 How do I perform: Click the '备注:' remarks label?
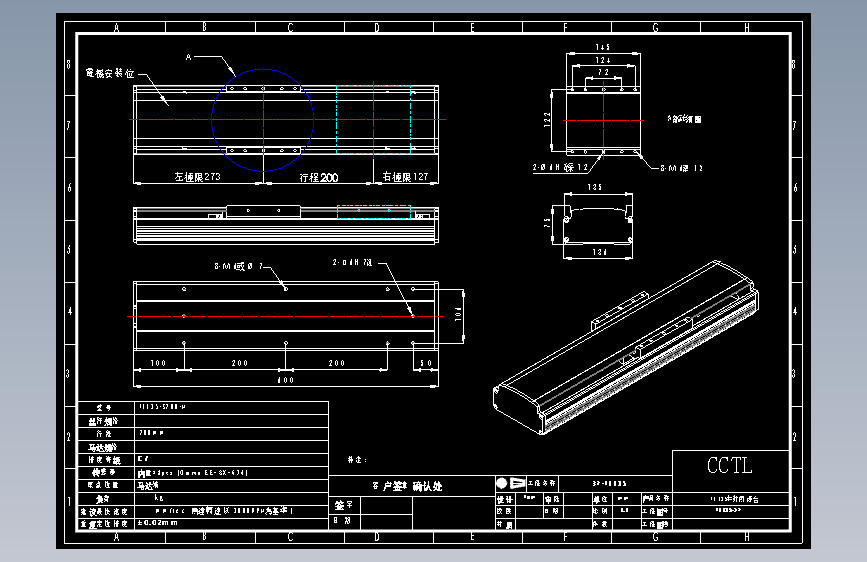[357, 460]
